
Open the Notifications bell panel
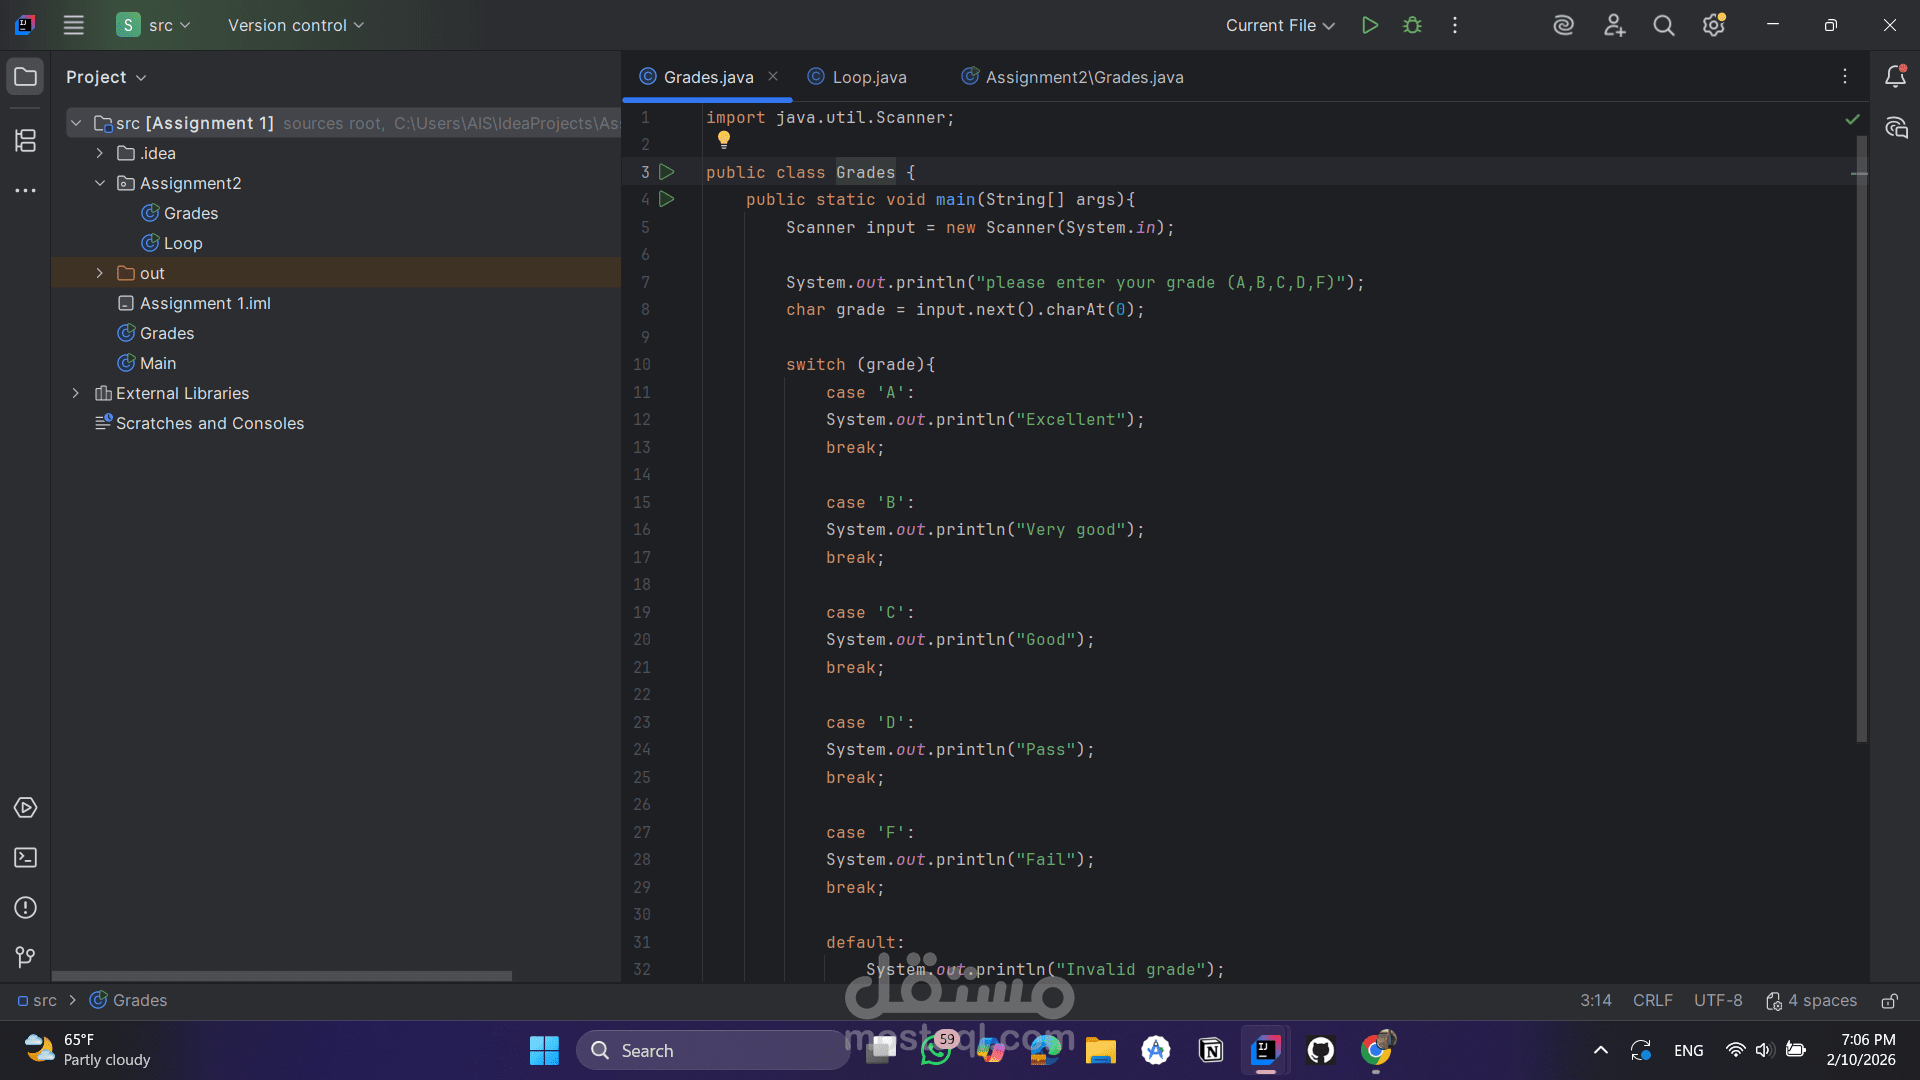1895,77
